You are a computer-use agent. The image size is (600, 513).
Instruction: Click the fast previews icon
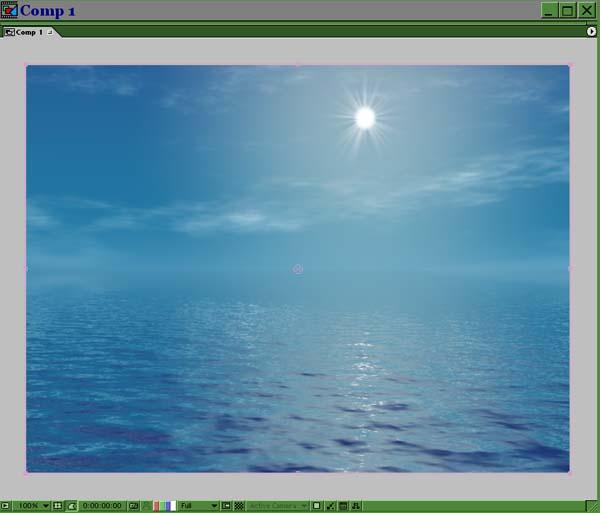point(330,506)
